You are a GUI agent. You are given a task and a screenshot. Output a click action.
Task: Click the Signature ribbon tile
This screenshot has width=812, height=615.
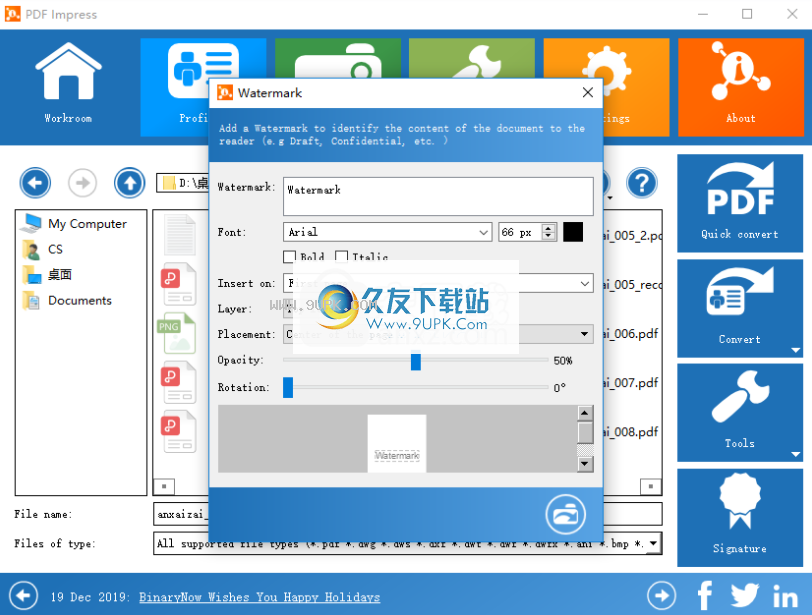(740, 518)
